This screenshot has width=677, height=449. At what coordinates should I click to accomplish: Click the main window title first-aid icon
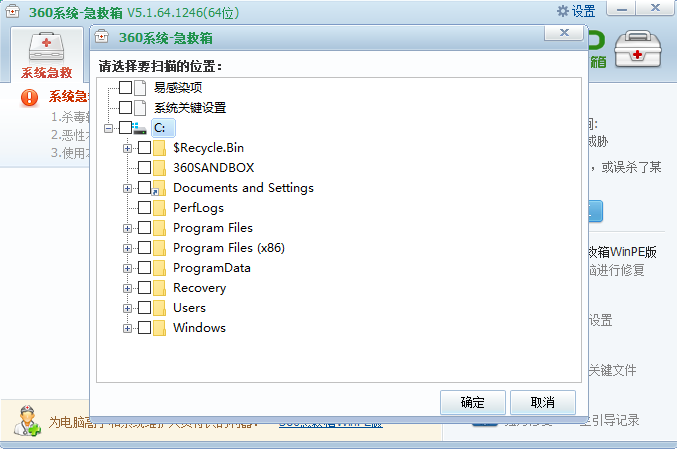[x=13, y=12]
